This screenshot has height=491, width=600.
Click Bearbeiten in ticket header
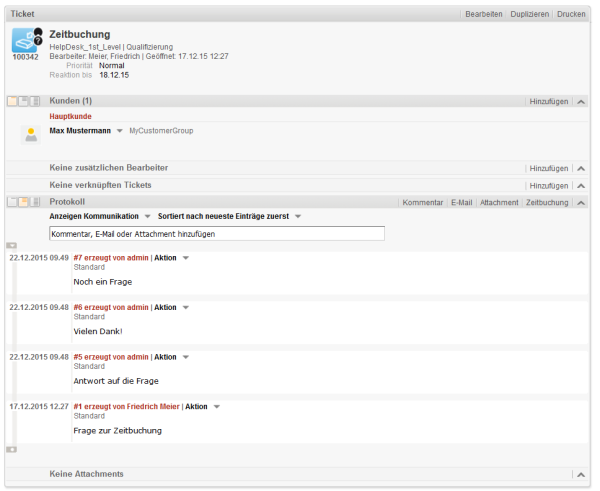pyautogui.click(x=484, y=14)
